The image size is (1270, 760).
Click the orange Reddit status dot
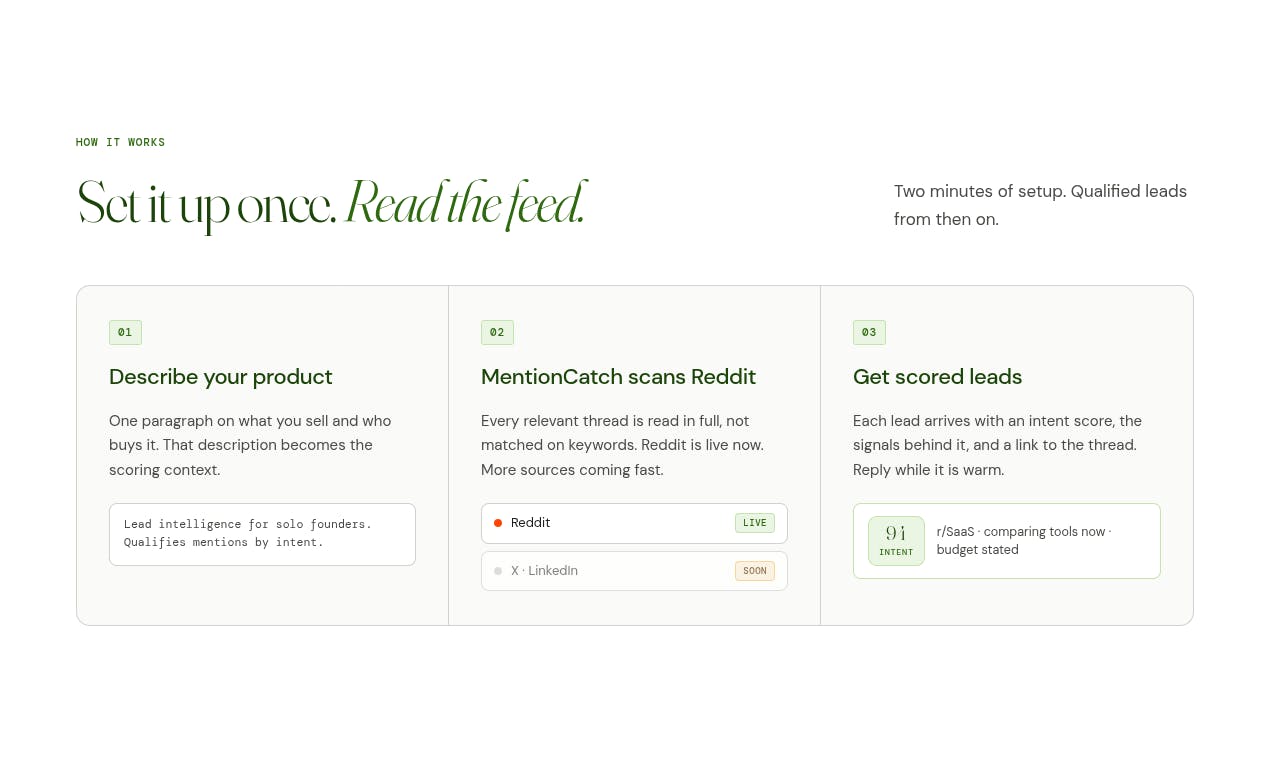(498, 523)
